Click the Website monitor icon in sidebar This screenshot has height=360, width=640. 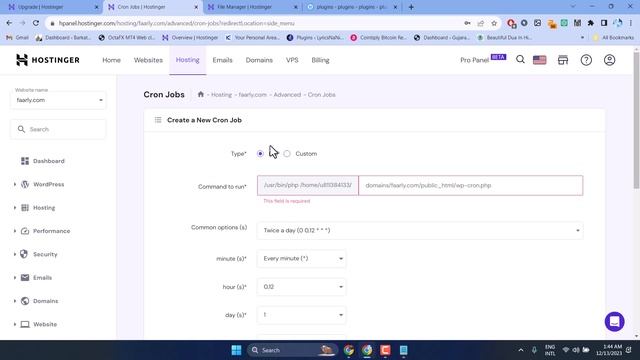click(x=25, y=324)
